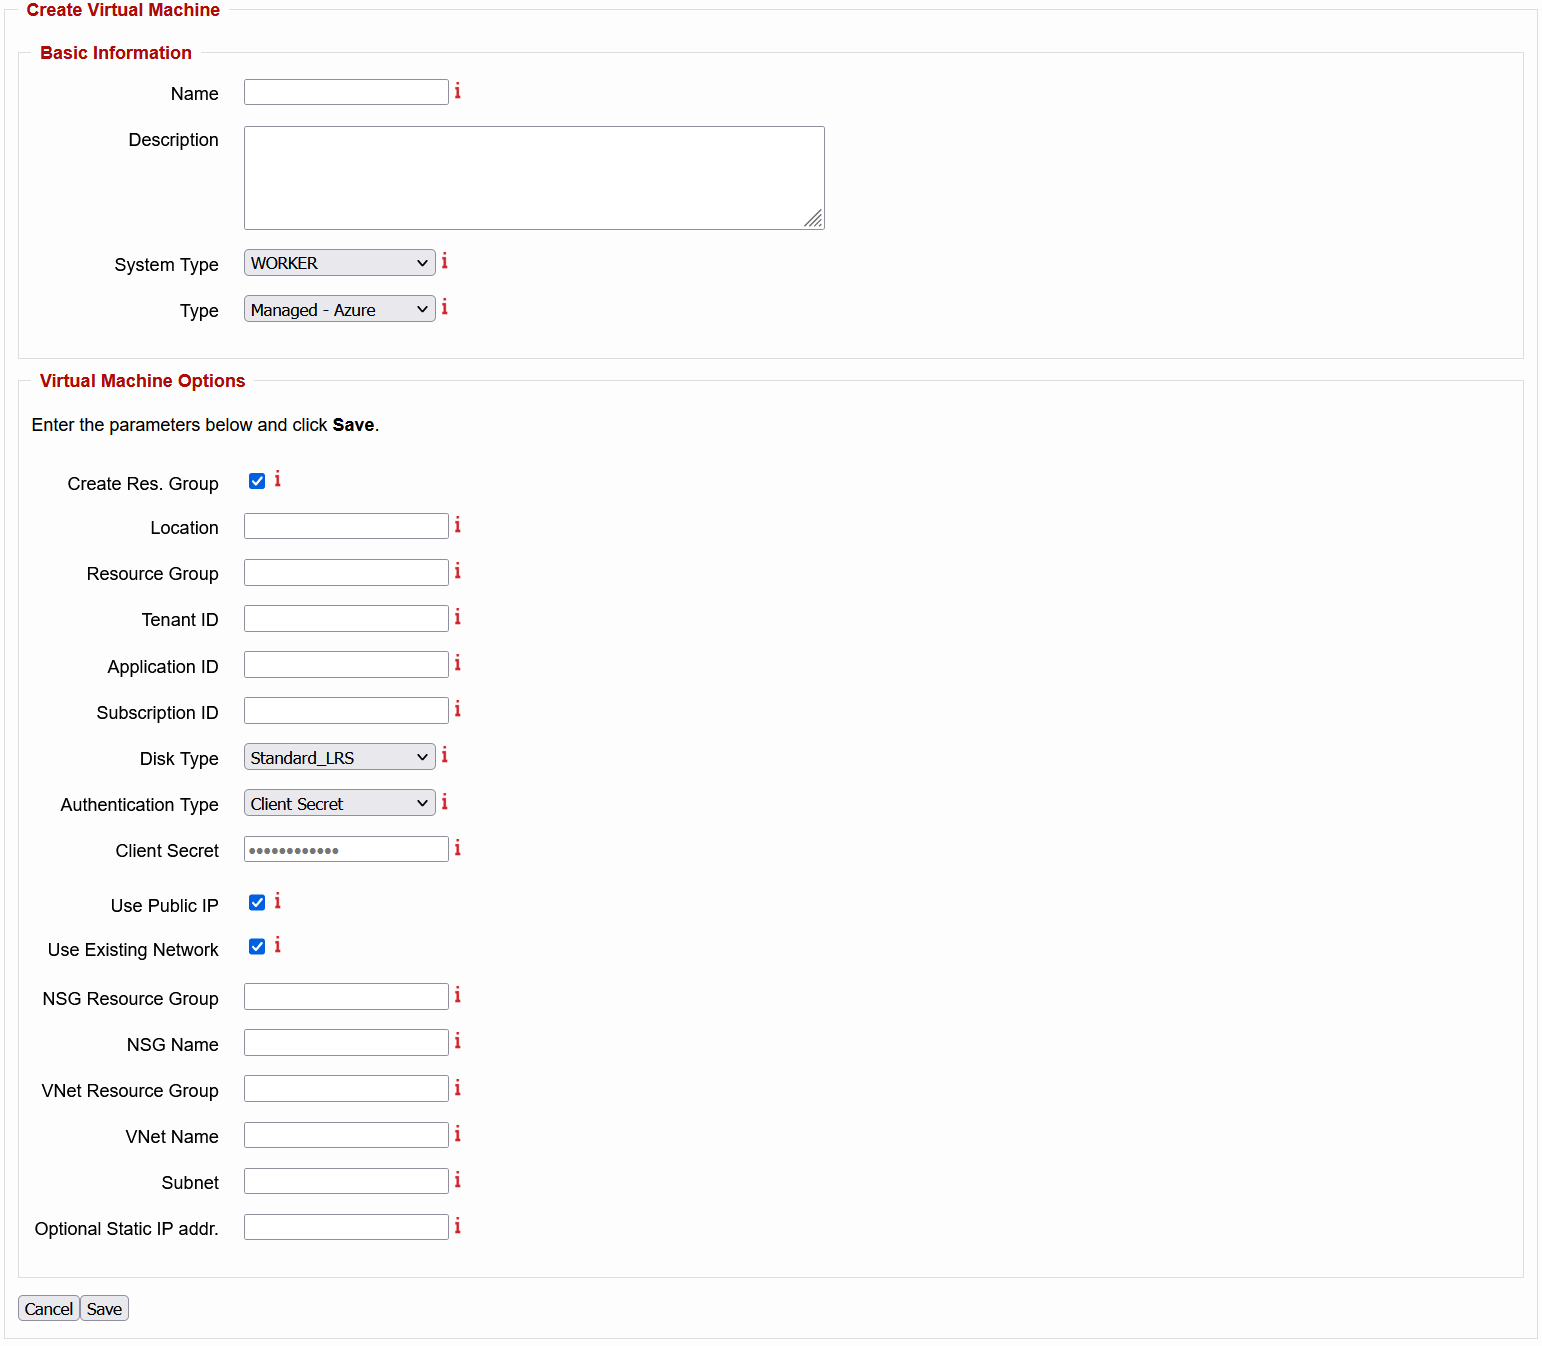Open the VNet Name info icon

(458, 1134)
